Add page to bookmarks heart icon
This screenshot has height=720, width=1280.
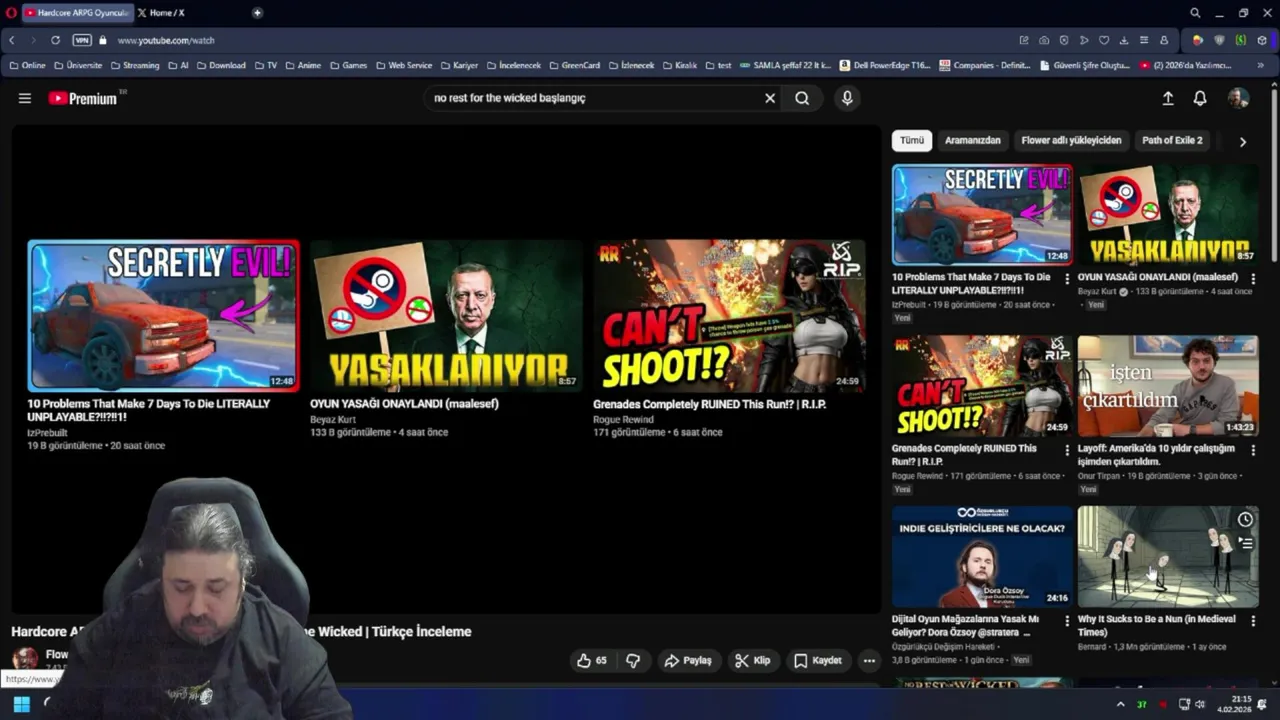[x=1104, y=40]
